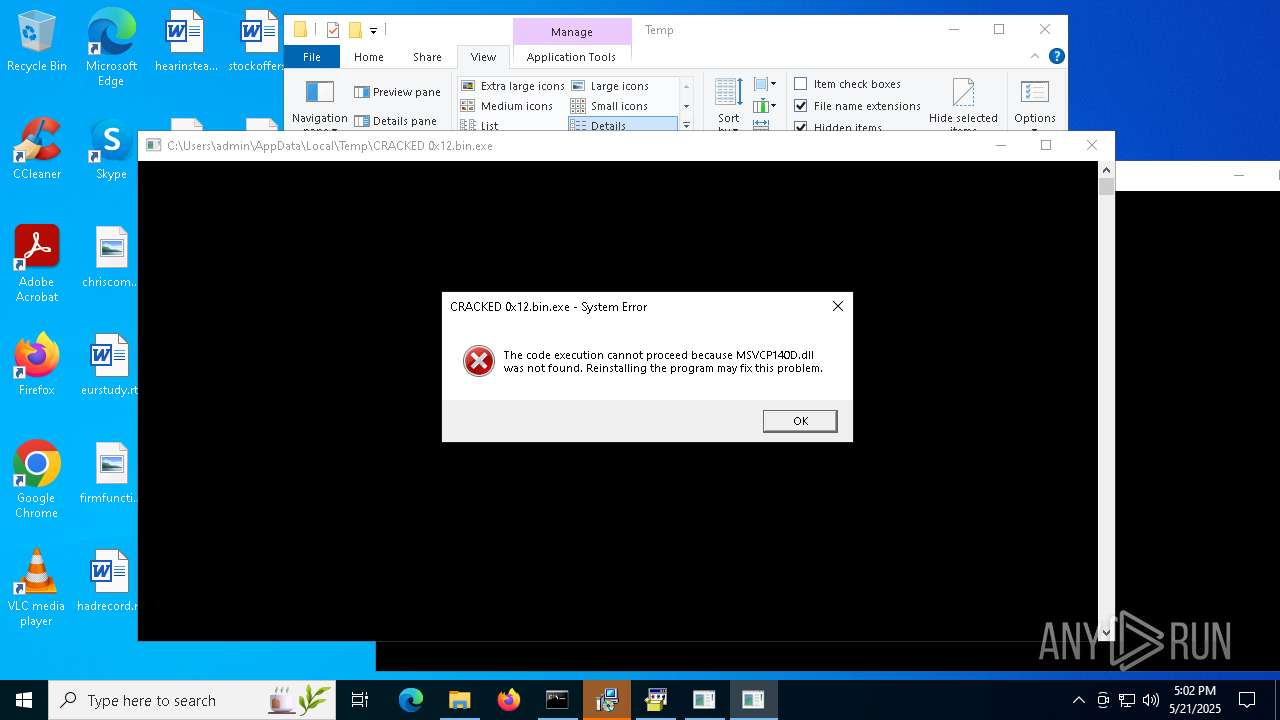Screen dimensions: 1280x720
Task: Select the hearinstea Word document on desktop
Action: point(186,42)
